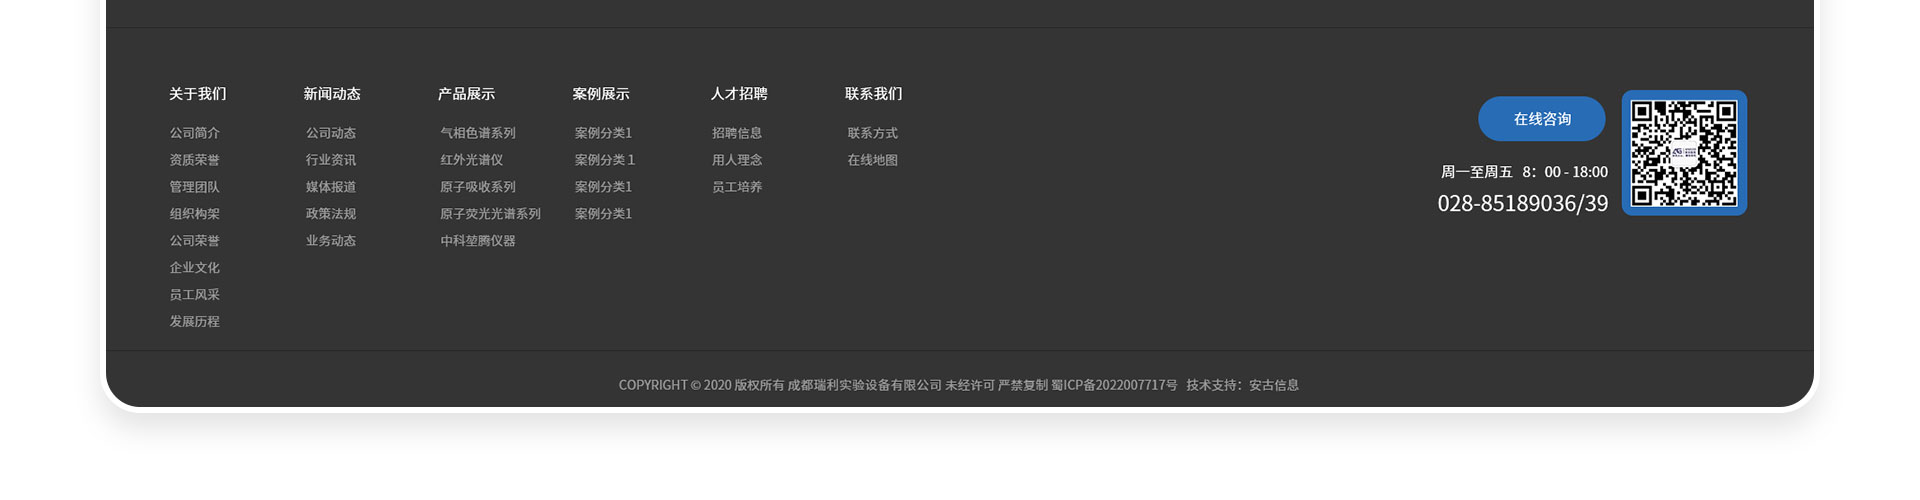
Task: Click the 原子荧光光谱系列 product link
Action: (490, 214)
